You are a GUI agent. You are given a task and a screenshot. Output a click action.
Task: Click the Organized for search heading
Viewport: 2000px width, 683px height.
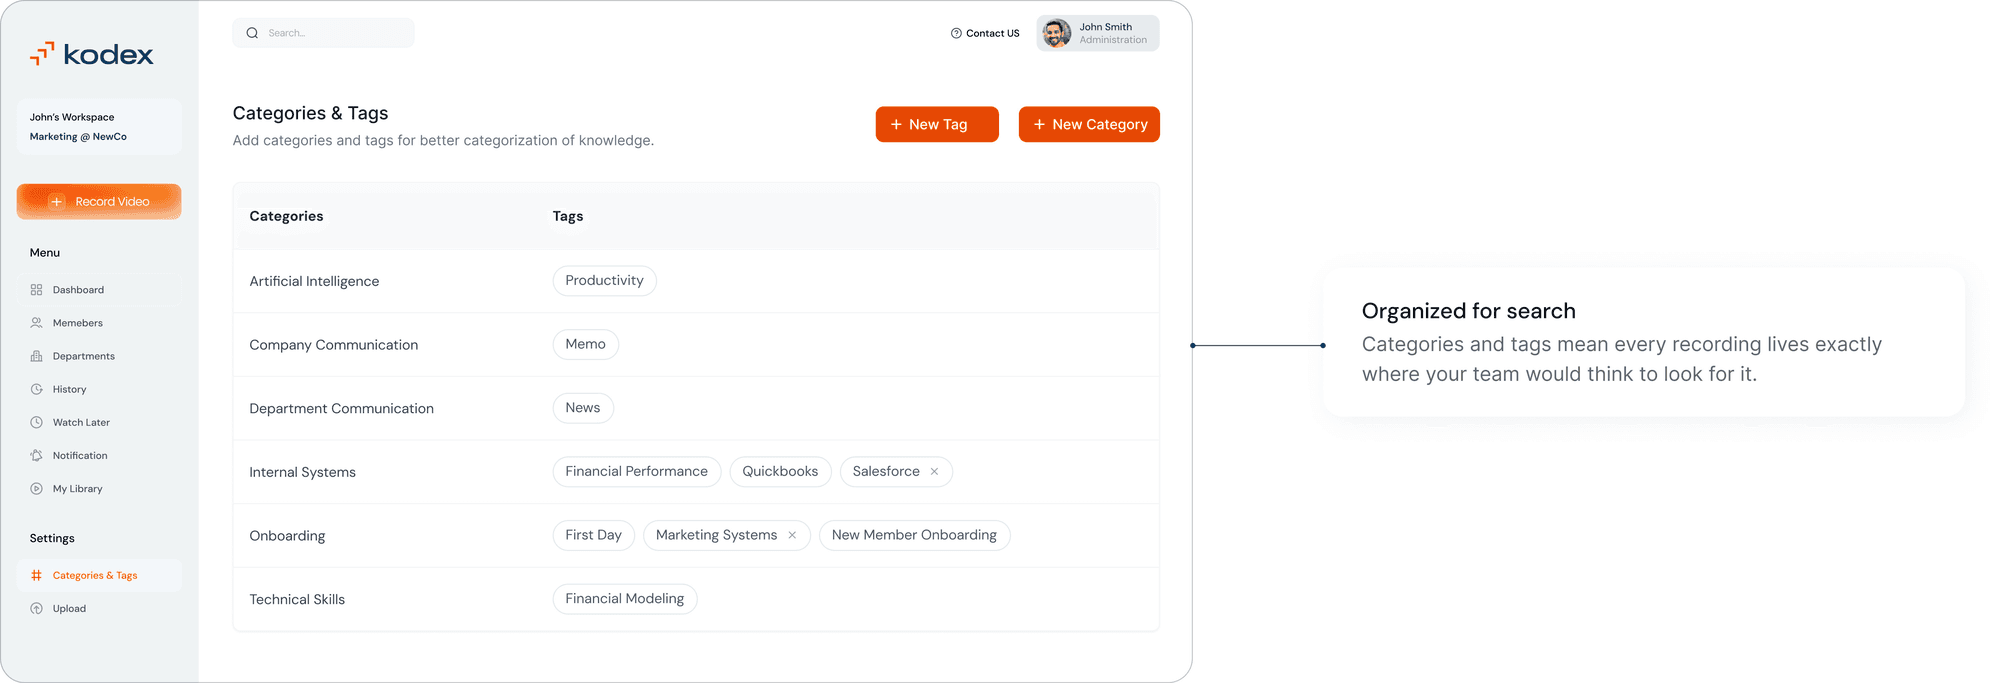click(1469, 311)
